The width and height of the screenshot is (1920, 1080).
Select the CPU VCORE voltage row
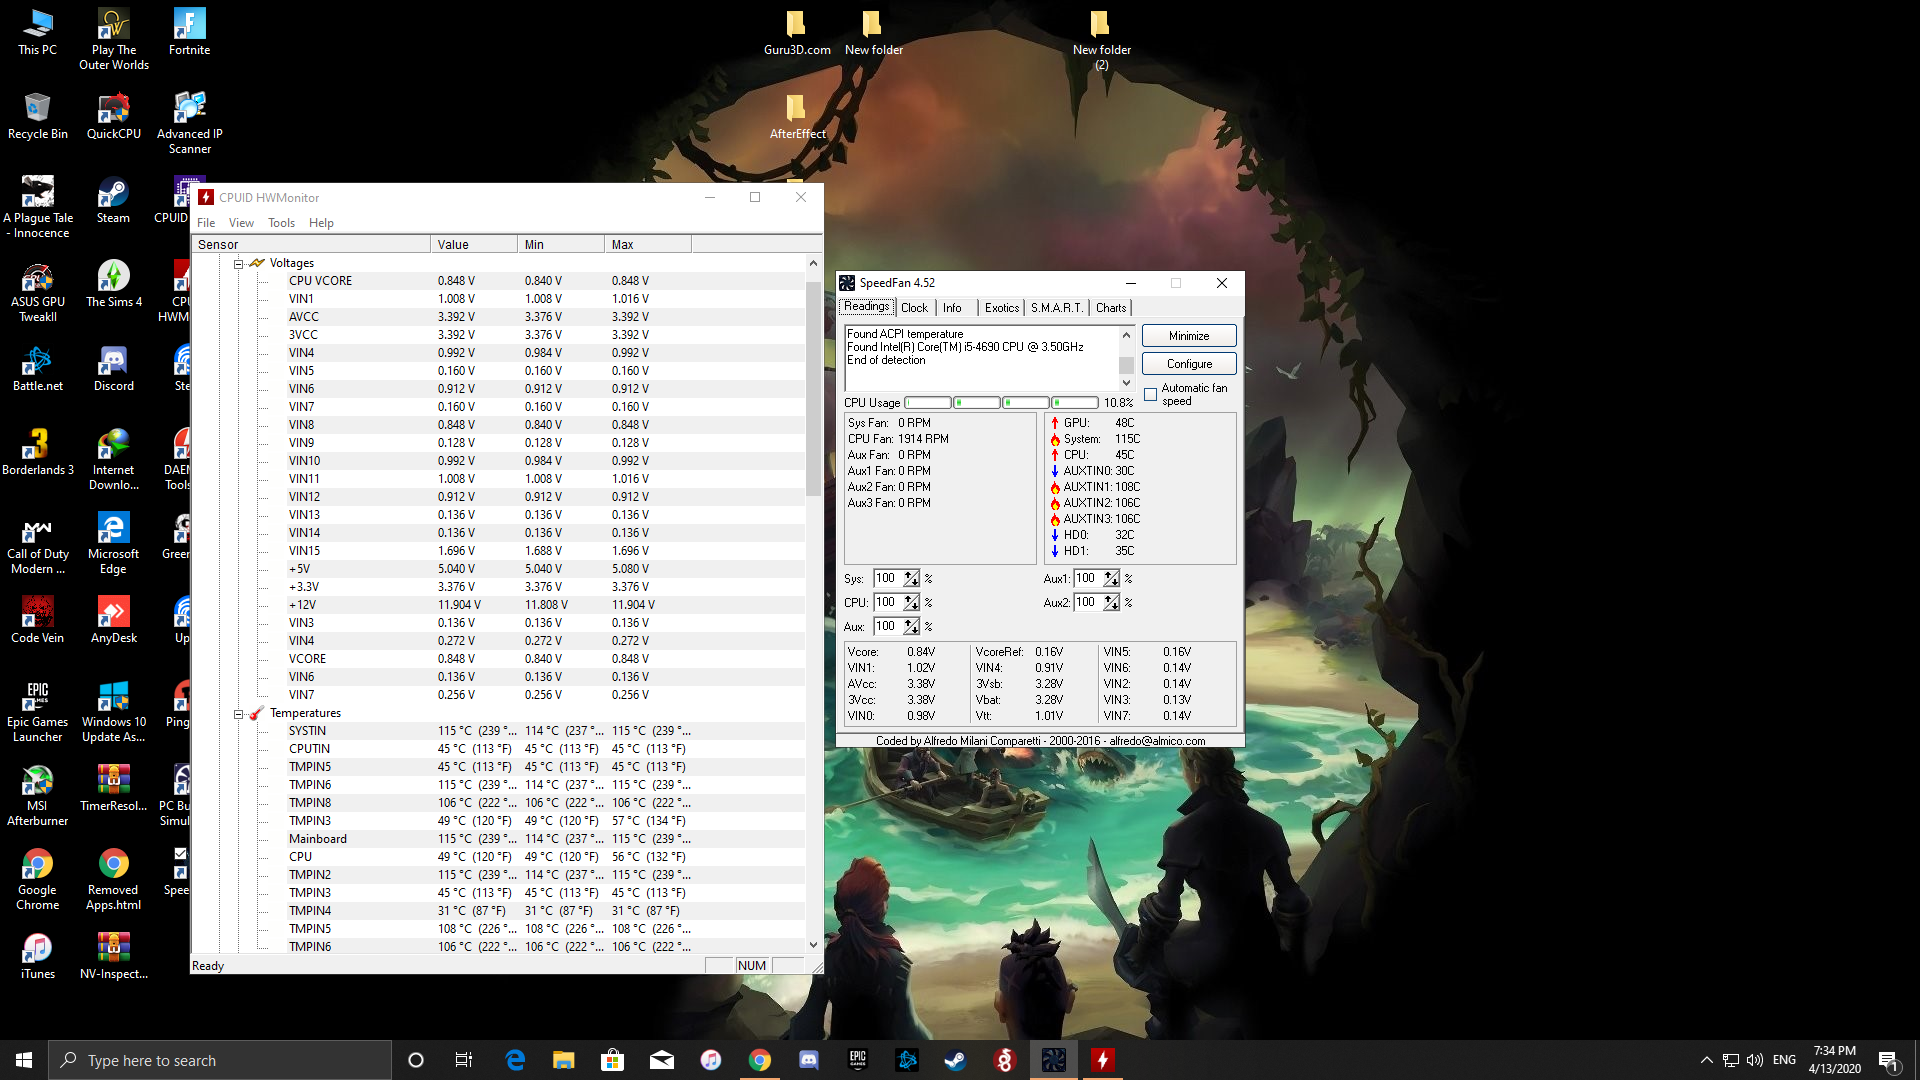[x=498, y=281]
